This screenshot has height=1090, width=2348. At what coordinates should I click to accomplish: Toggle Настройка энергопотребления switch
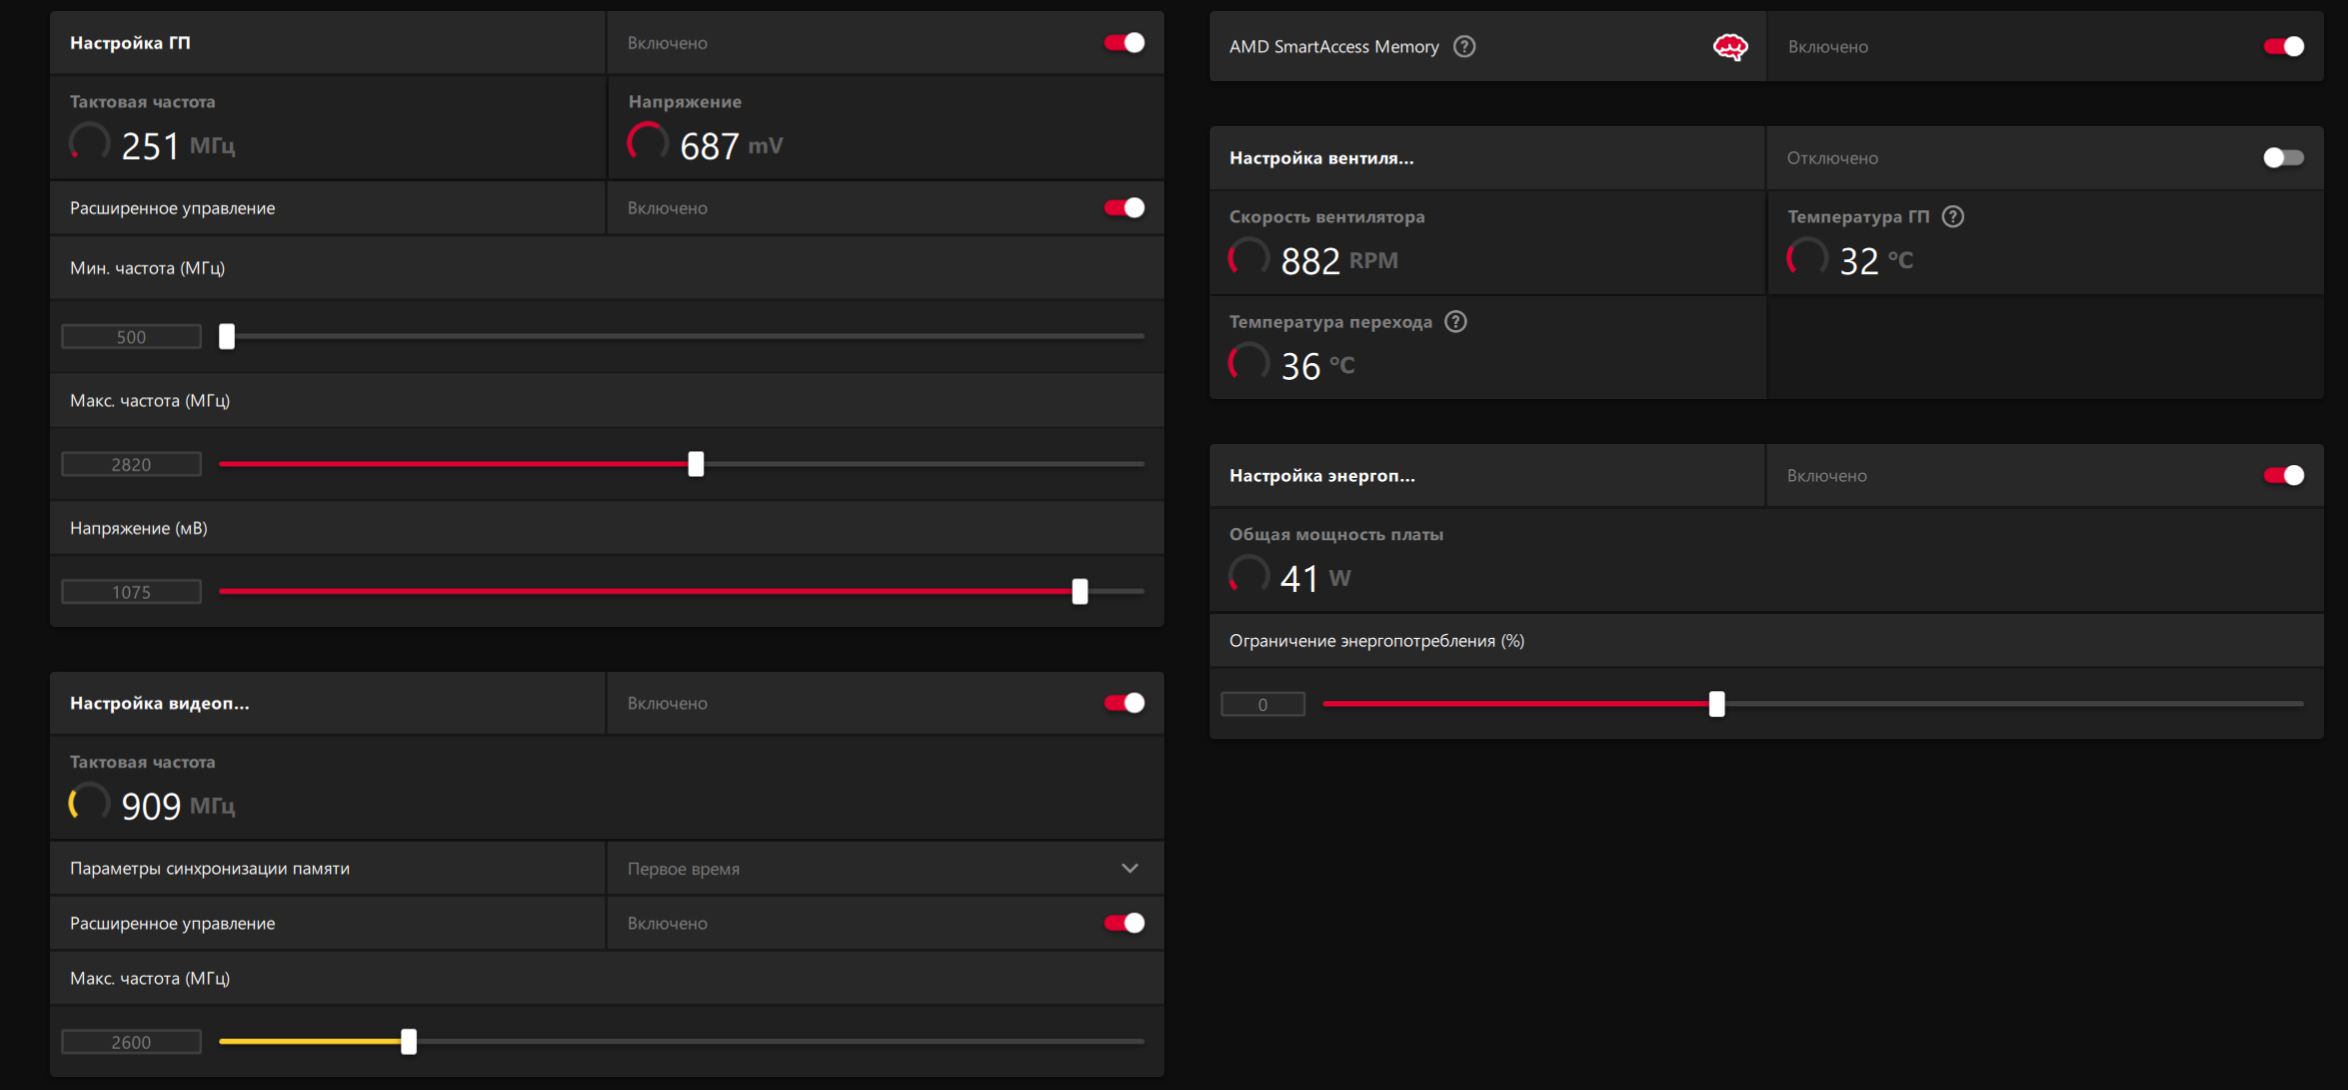point(2283,476)
